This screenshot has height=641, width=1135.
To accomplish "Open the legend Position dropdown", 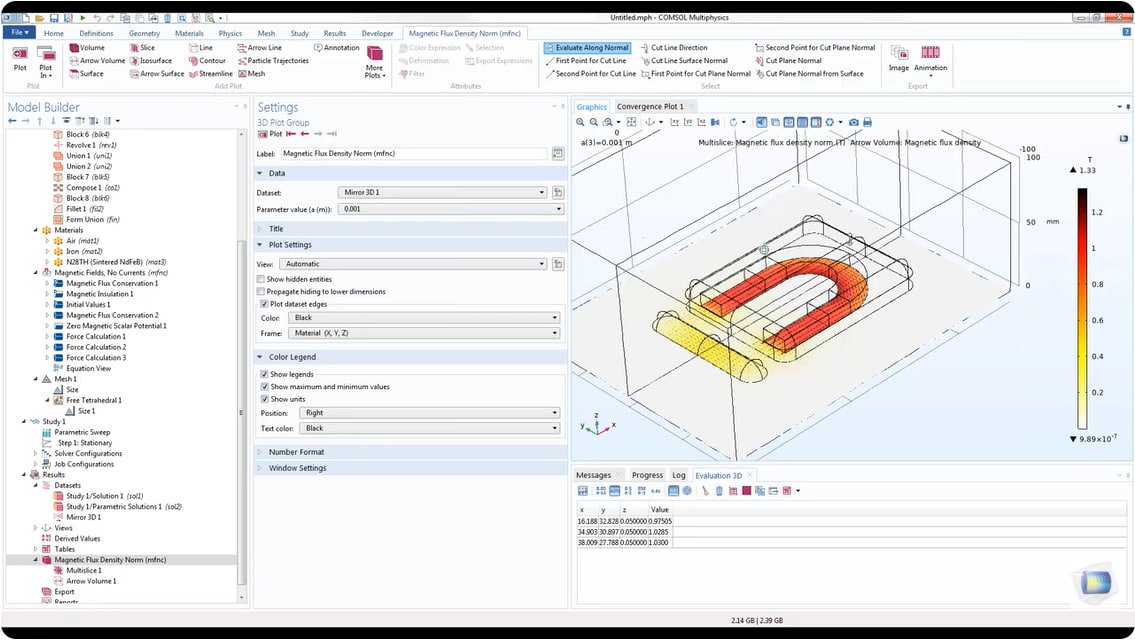I will click(430, 413).
